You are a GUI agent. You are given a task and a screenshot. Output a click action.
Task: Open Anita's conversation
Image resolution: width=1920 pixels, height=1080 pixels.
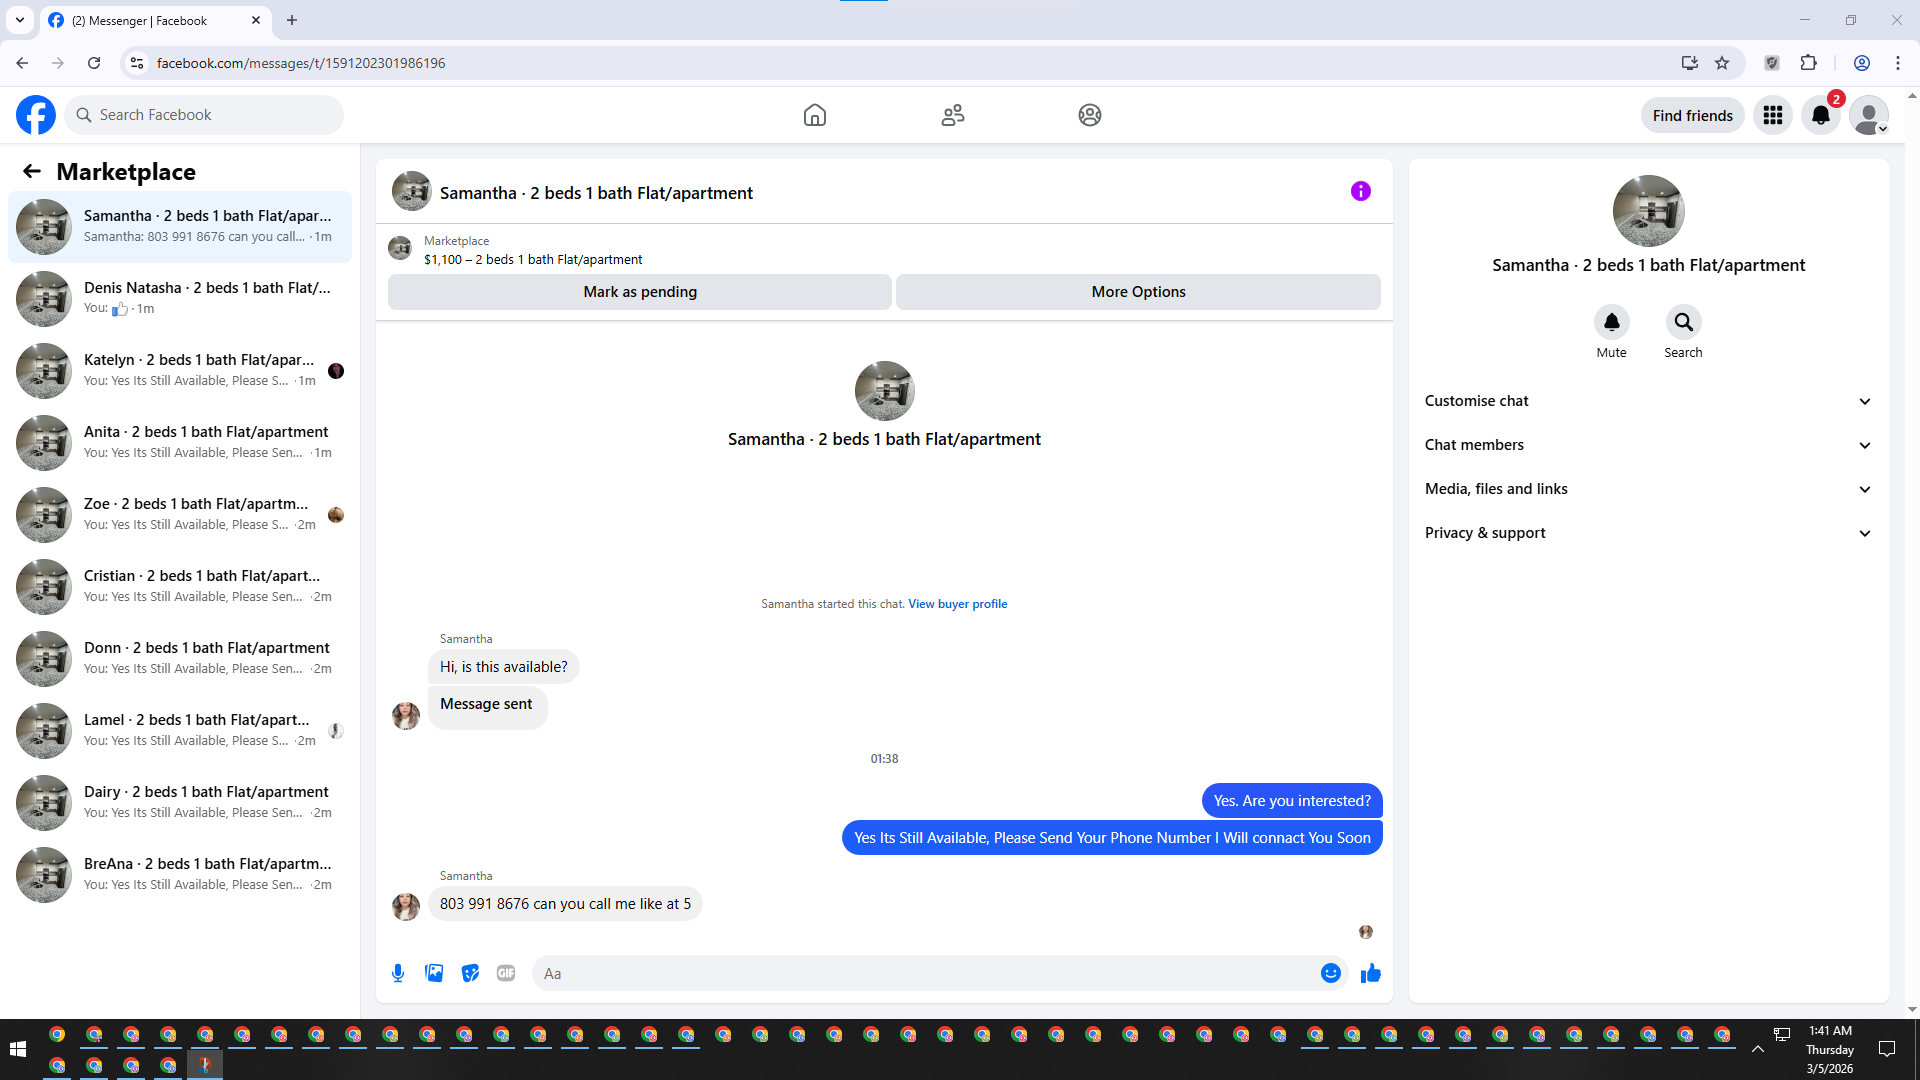(x=180, y=443)
